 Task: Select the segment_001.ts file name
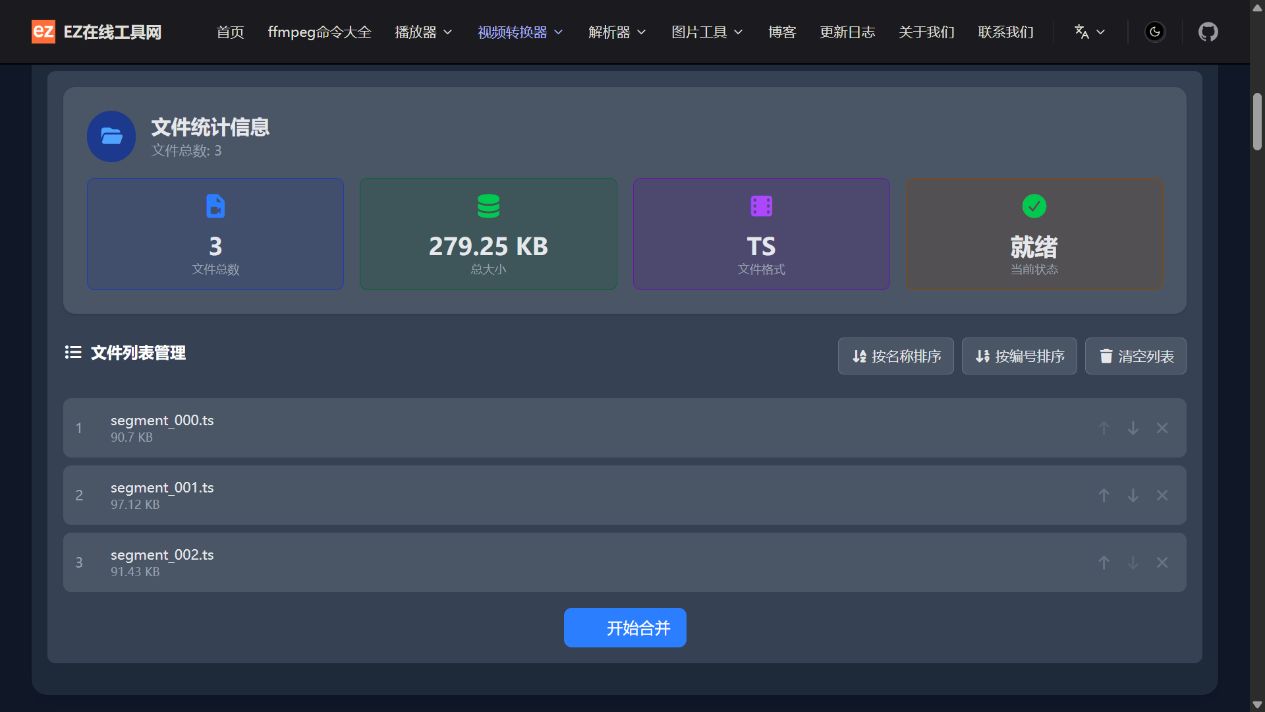point(162,488)
